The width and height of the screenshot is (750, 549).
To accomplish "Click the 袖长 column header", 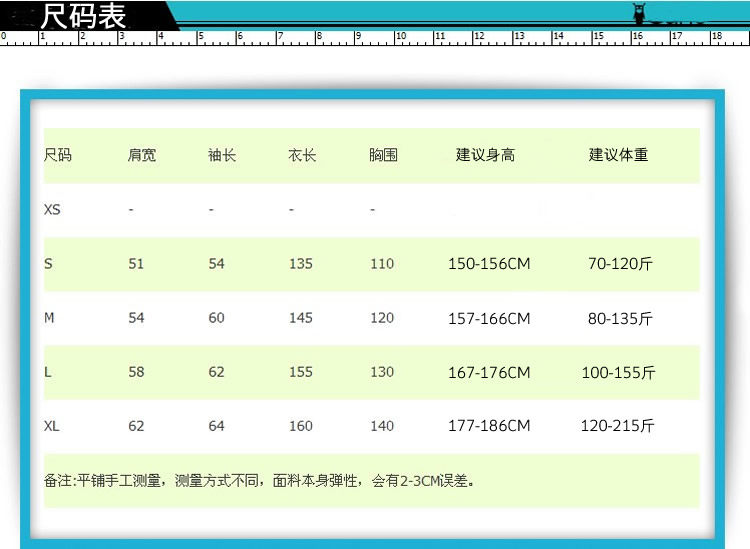I will click(222, 155).
